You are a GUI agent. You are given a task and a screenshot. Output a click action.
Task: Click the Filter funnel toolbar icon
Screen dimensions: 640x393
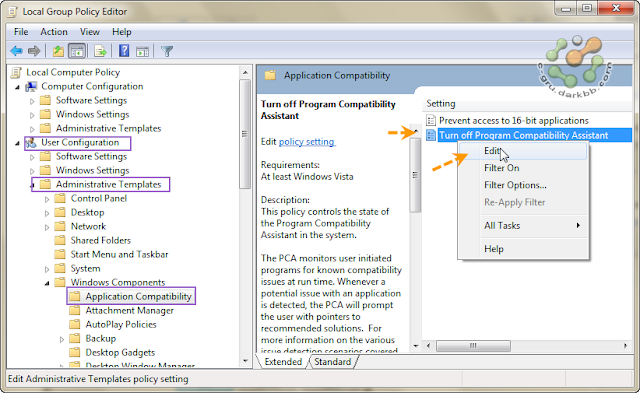(167, 51)
